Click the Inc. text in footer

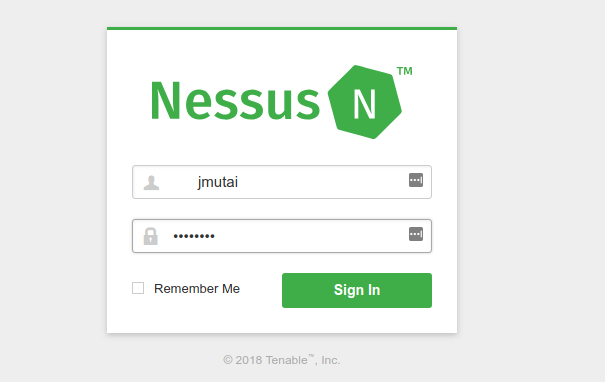click(x=330, y=360)
